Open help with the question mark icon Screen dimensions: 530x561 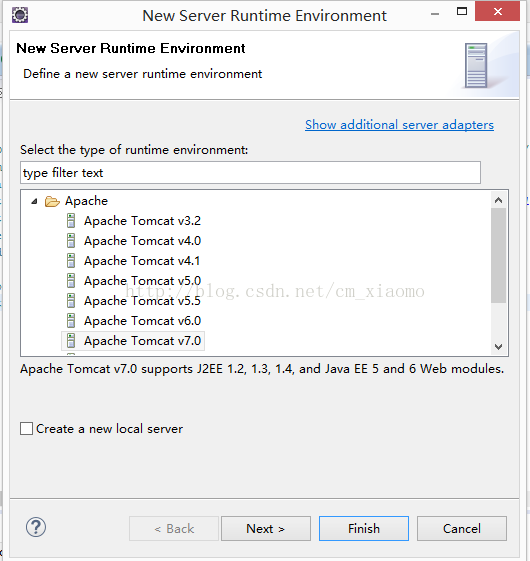coord(36,527)
